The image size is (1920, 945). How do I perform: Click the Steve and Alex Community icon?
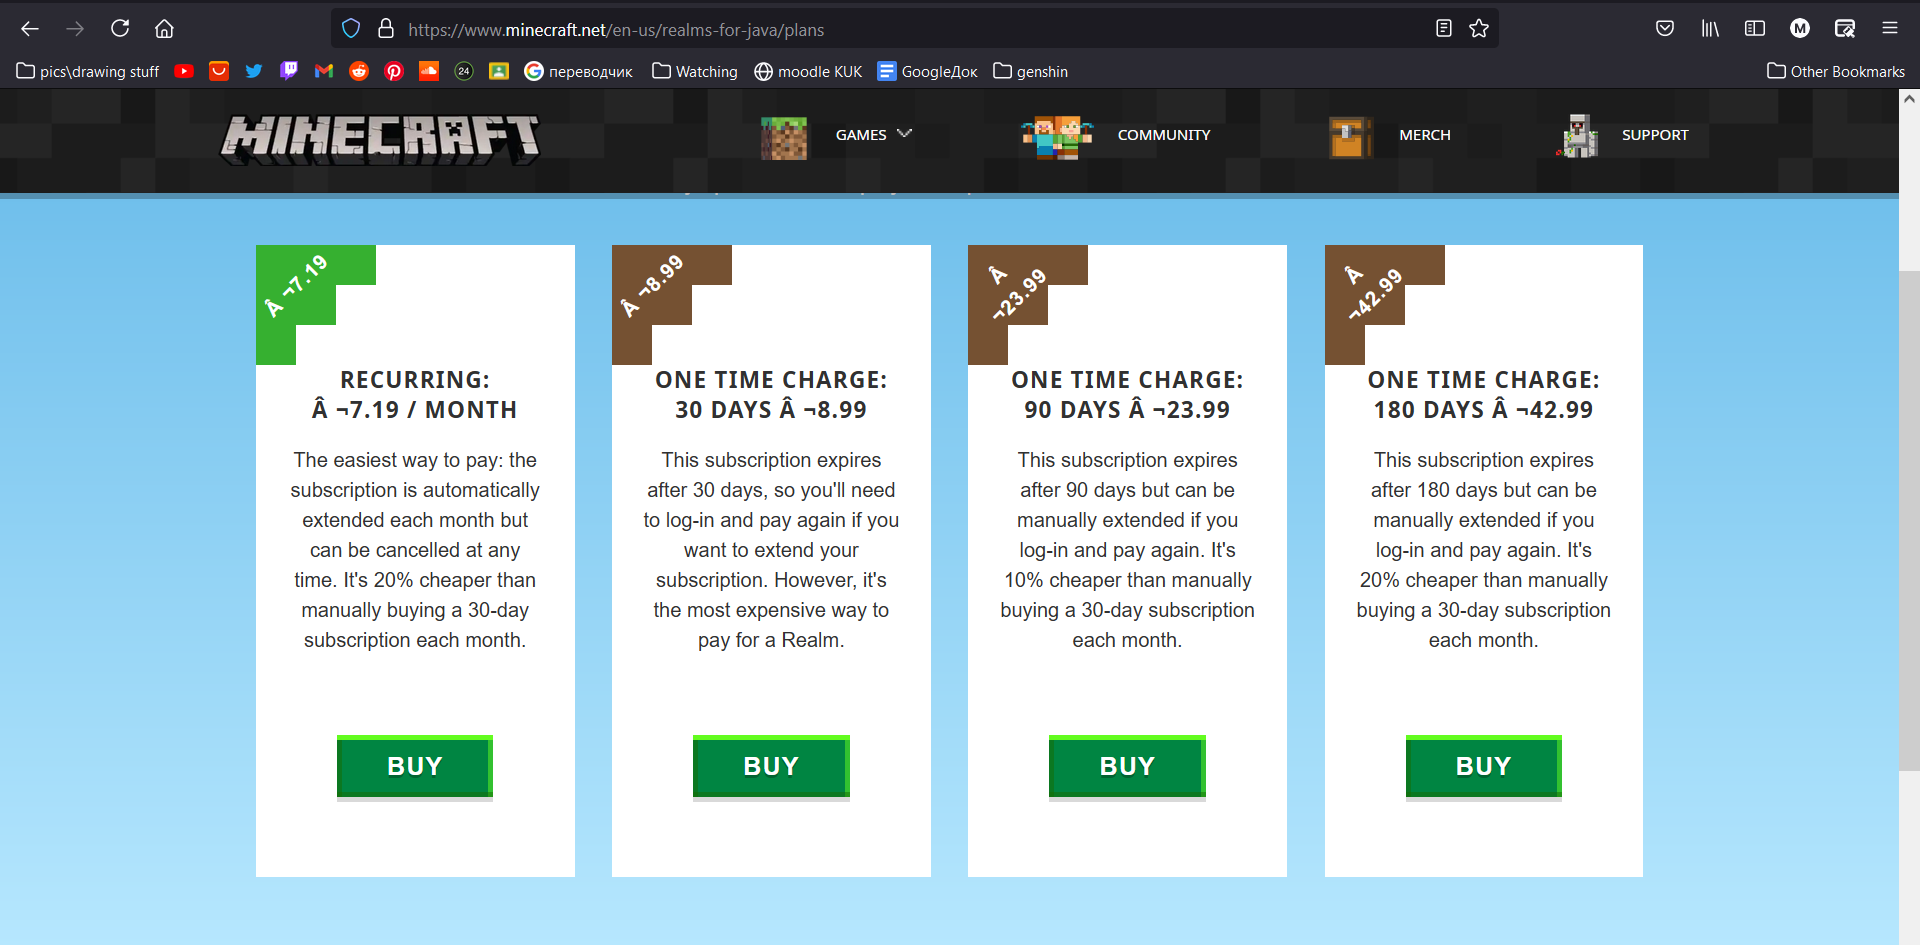(1057, 137)
